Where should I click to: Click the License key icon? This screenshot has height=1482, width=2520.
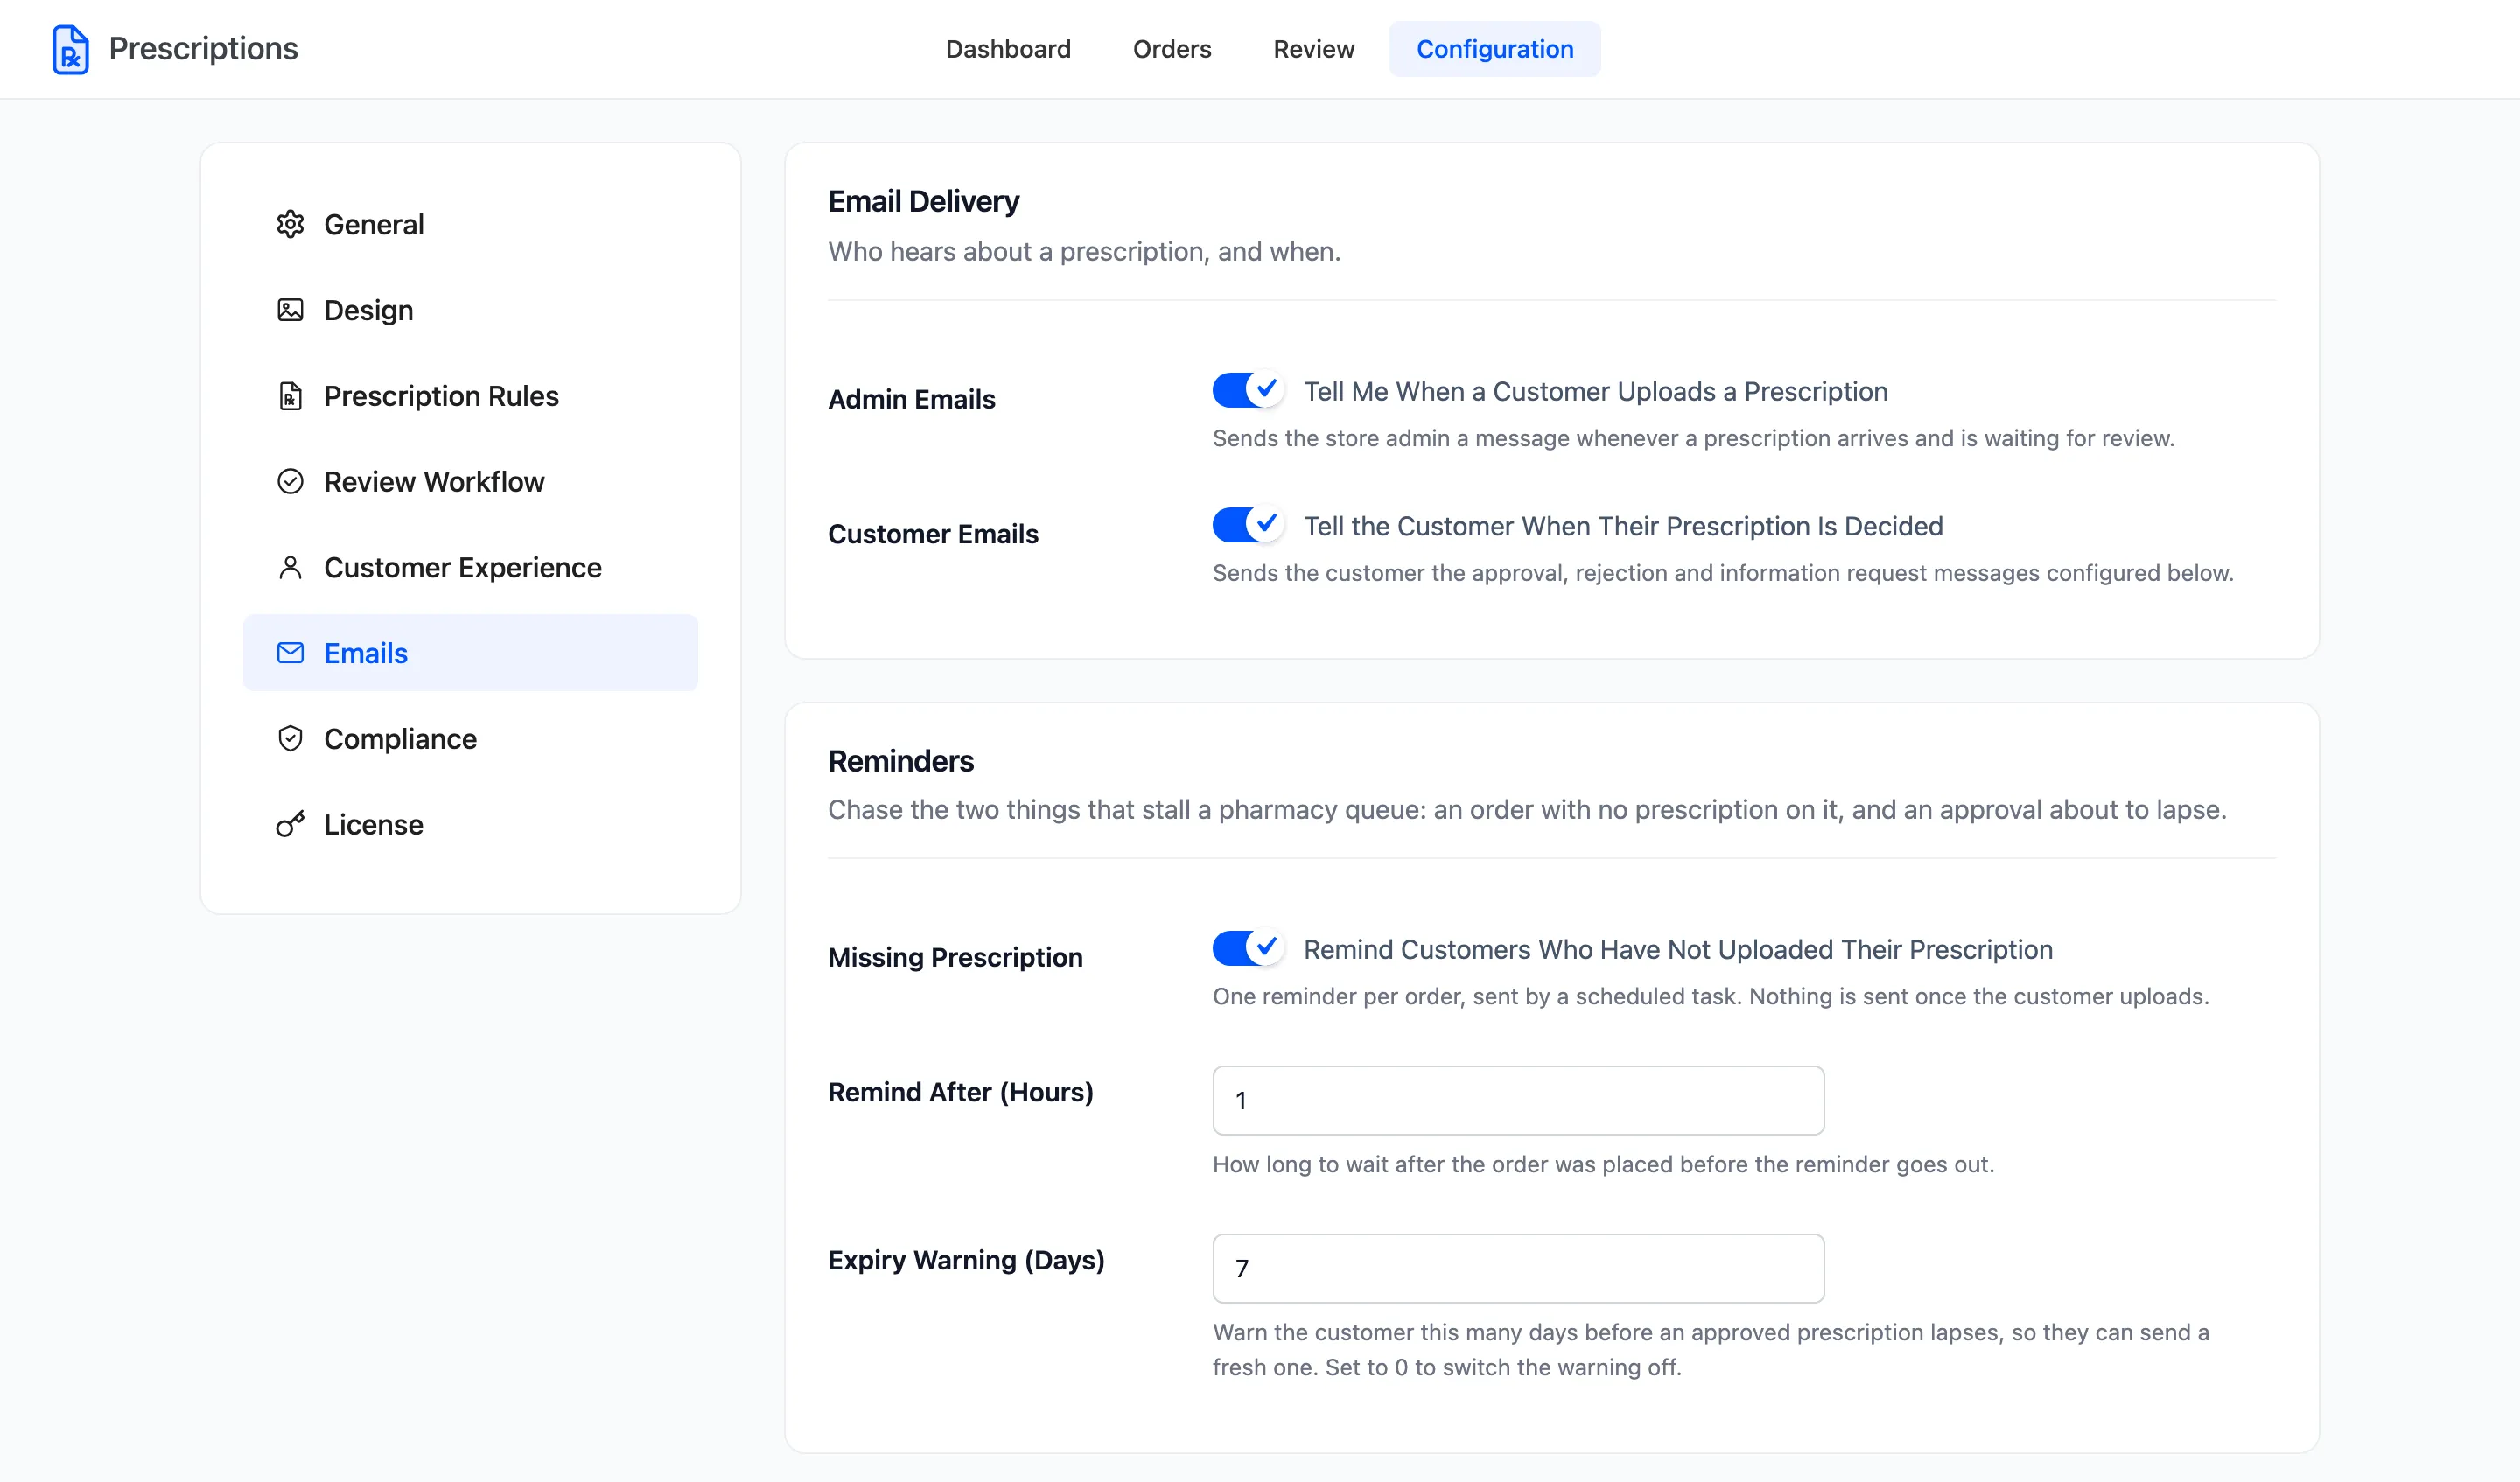pos(290,824)
